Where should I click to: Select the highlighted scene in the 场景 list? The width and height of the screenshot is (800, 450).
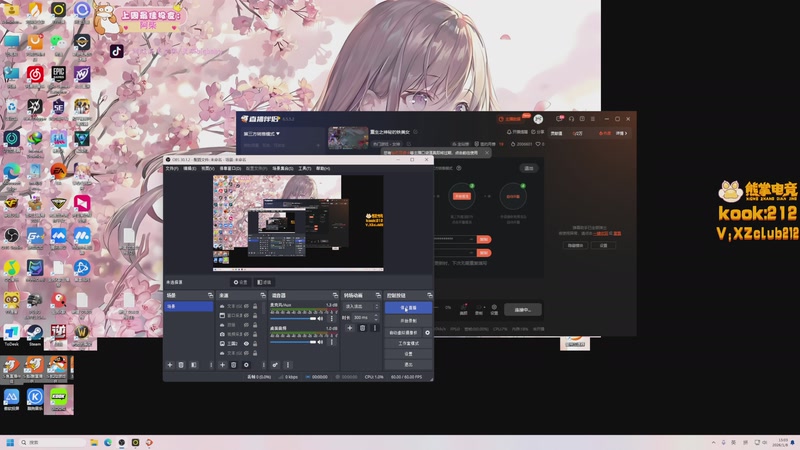[x=188, y=306]
